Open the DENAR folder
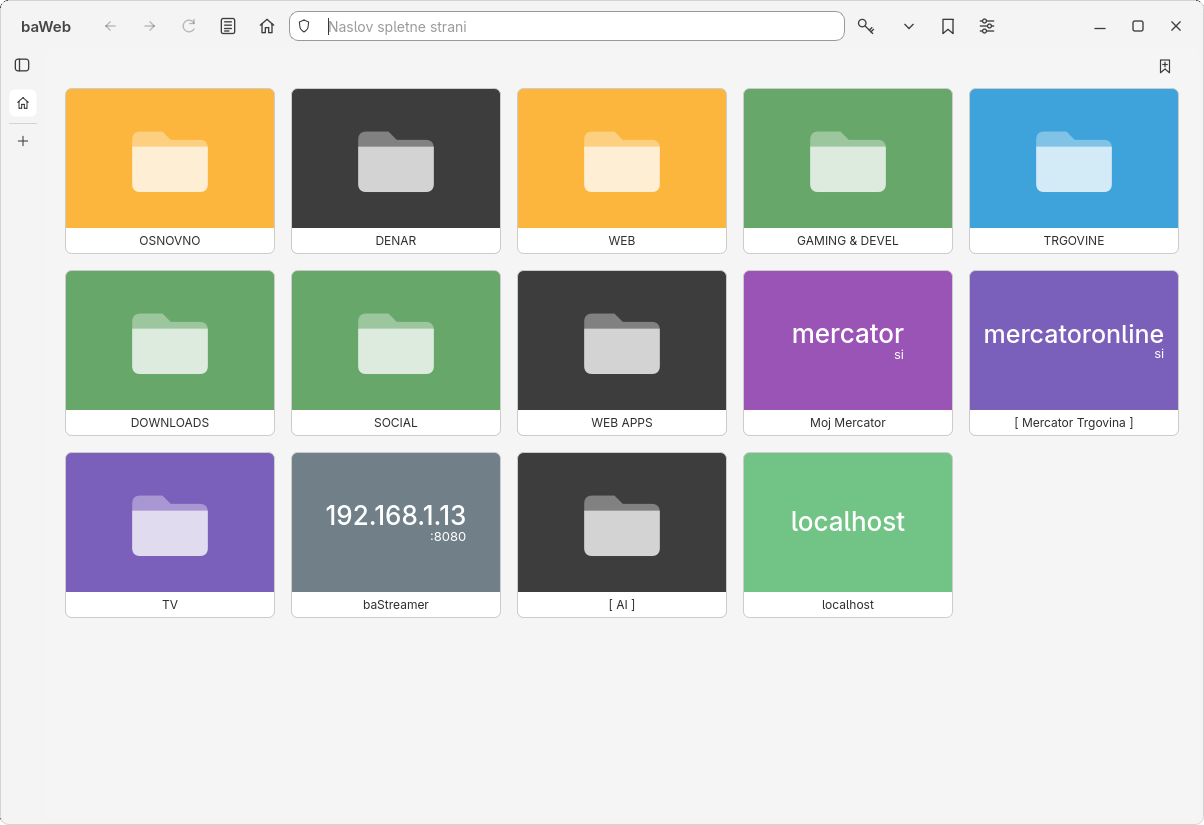Viewport: 1204px width, 825px height. click(396, 171)
